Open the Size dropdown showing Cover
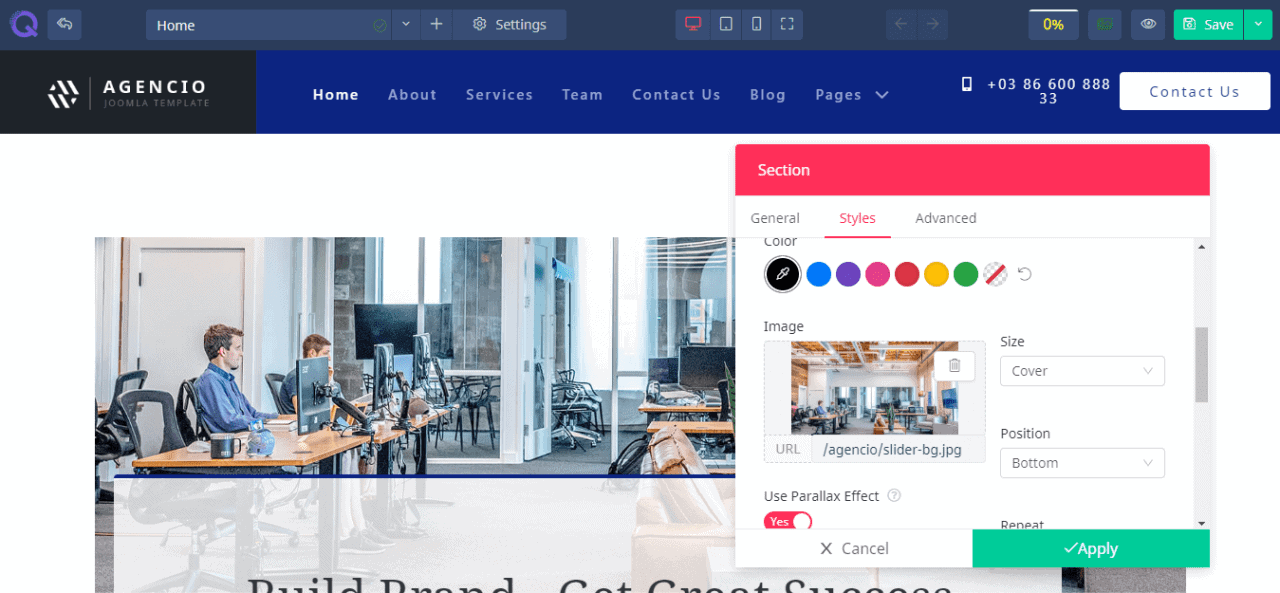 tap(1082, 371)
